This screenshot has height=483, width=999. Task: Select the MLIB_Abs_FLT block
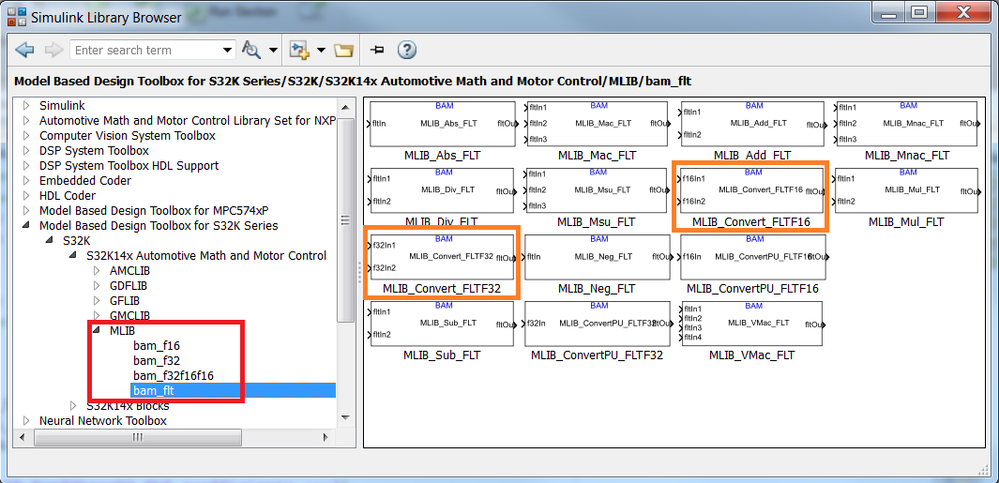[443, 124]
